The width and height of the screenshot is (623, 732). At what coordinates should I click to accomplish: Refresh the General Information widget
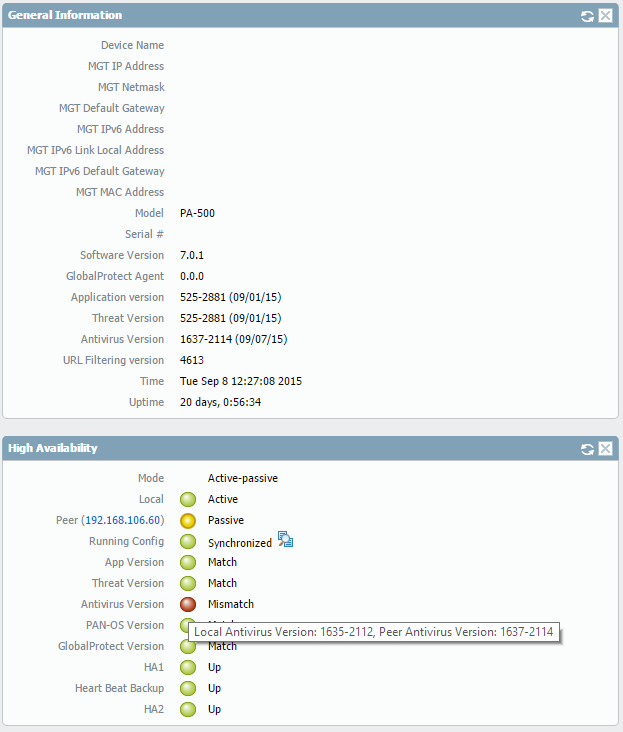(587, 16)
